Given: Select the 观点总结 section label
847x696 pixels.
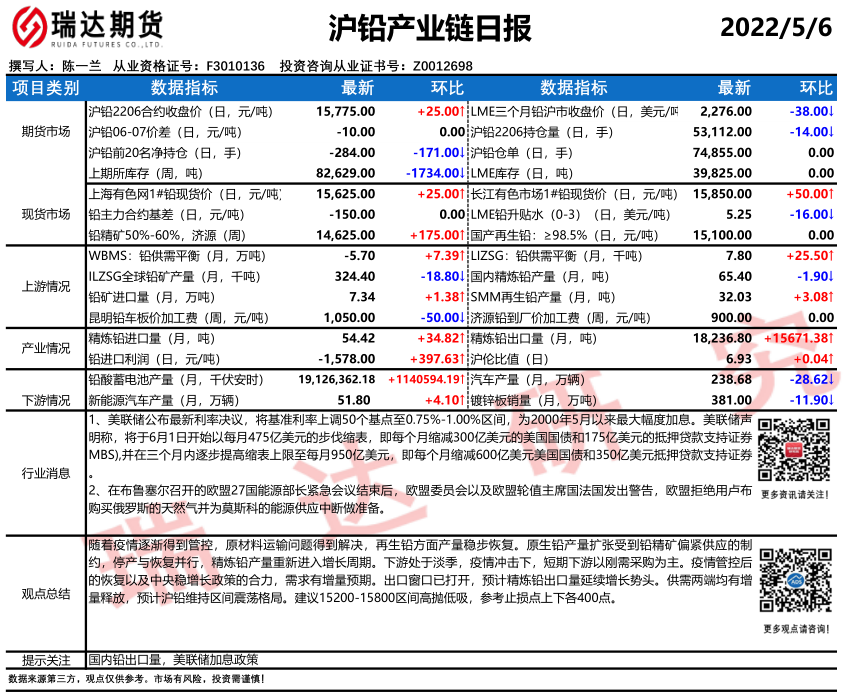Looking at the screenshot, I should pyautogui.click(x=45, y=593).
